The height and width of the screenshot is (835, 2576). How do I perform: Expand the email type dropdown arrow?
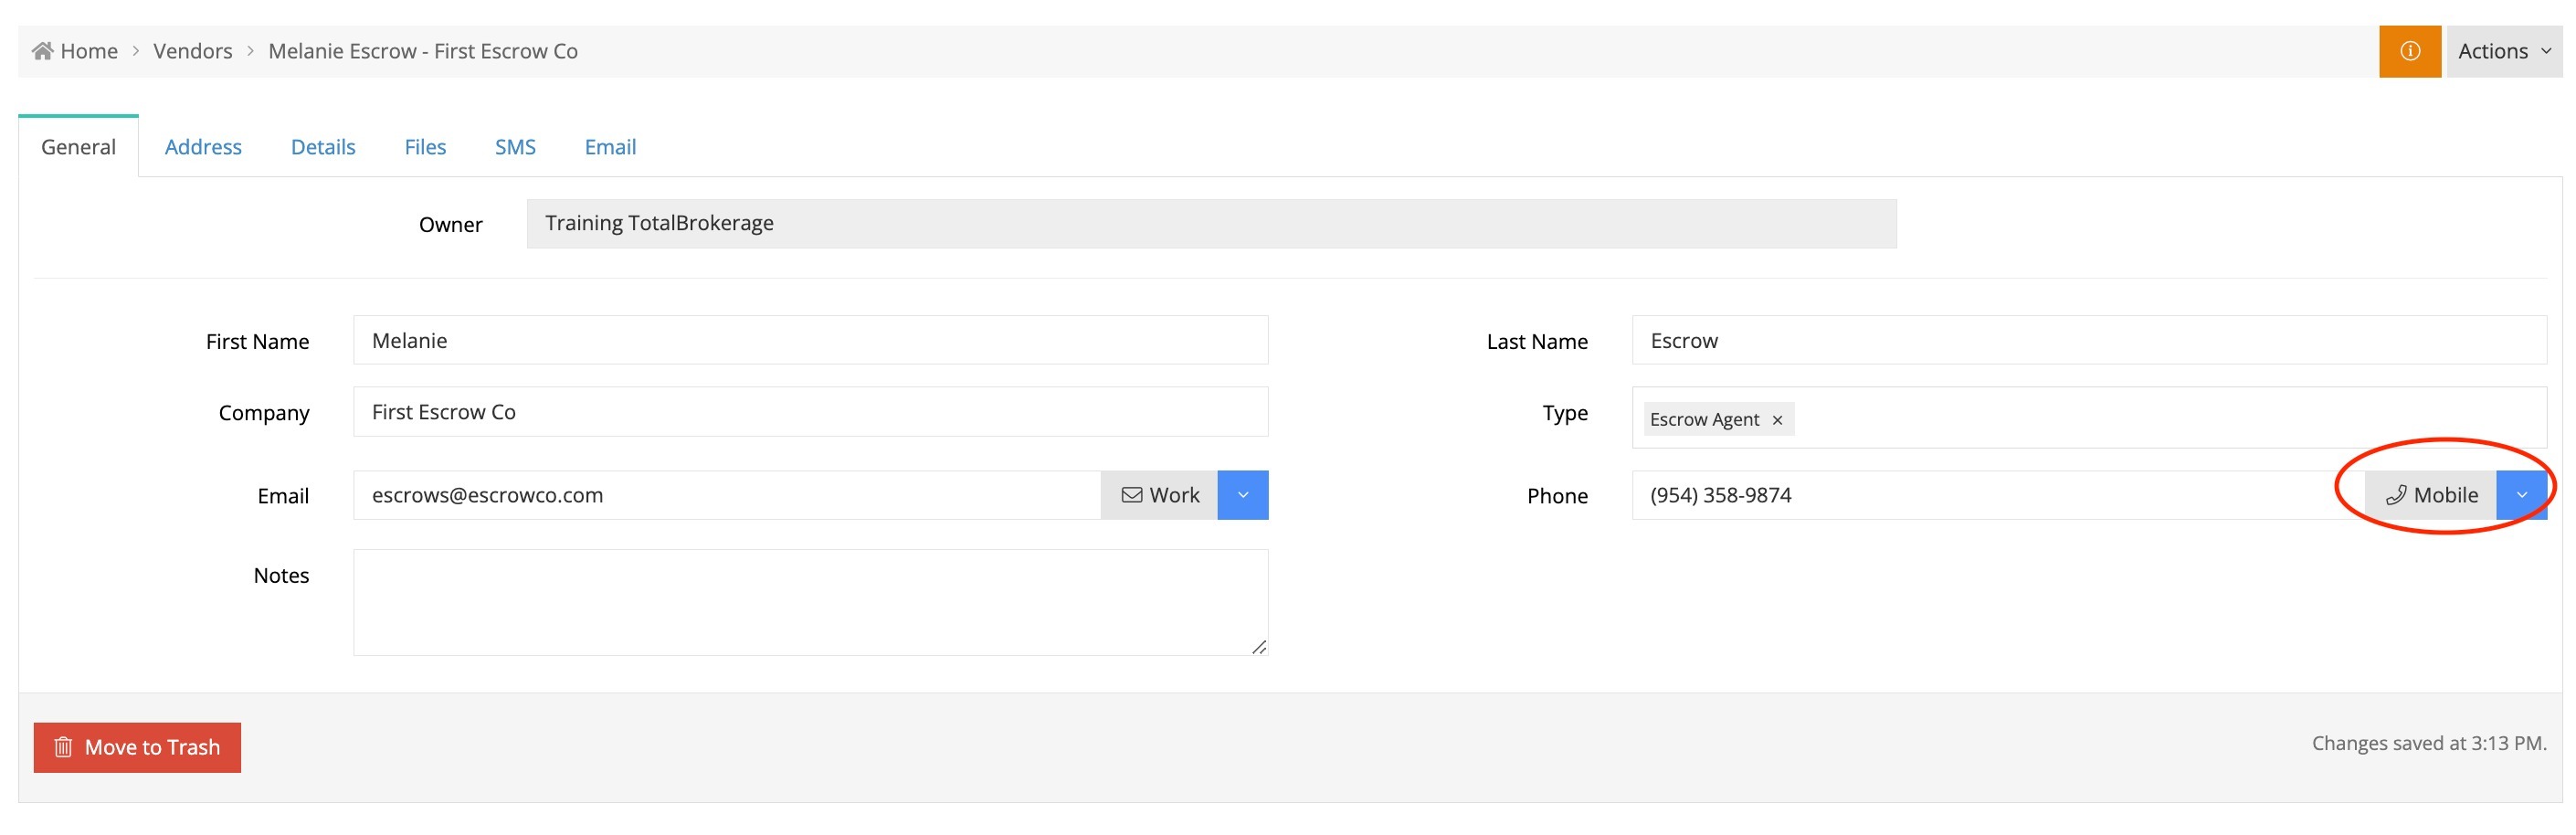[1243, 496]
